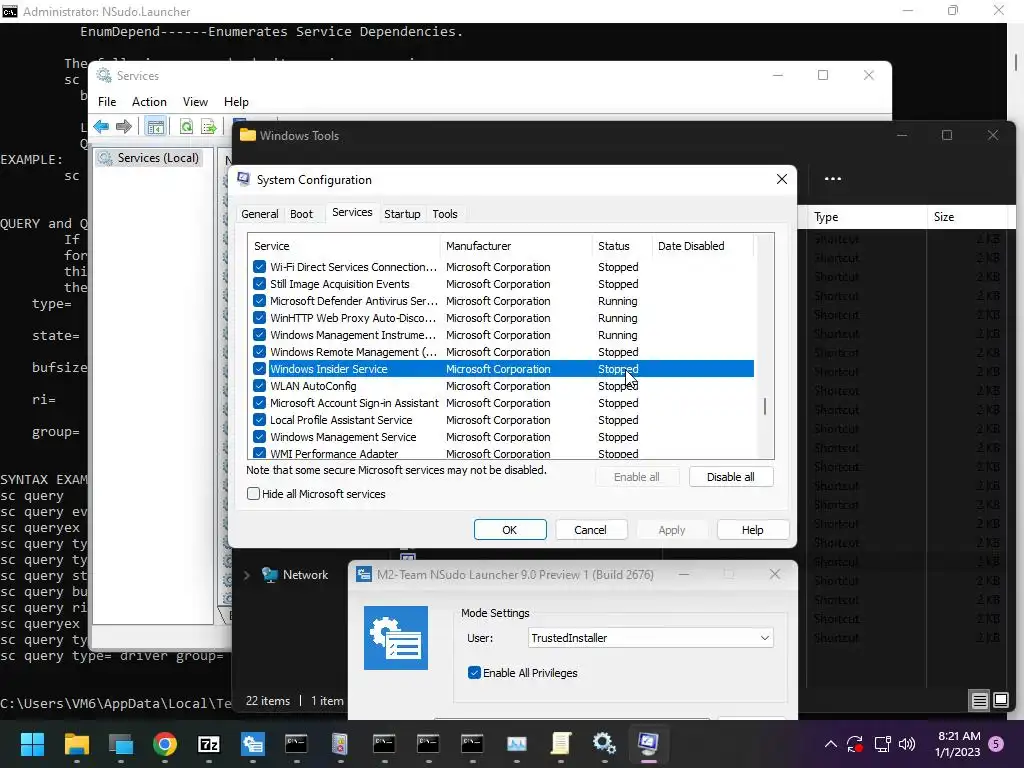Click the Task View icon on taskbar
Viewport: 1024px width, 768px height.
(x=121, y=744)
